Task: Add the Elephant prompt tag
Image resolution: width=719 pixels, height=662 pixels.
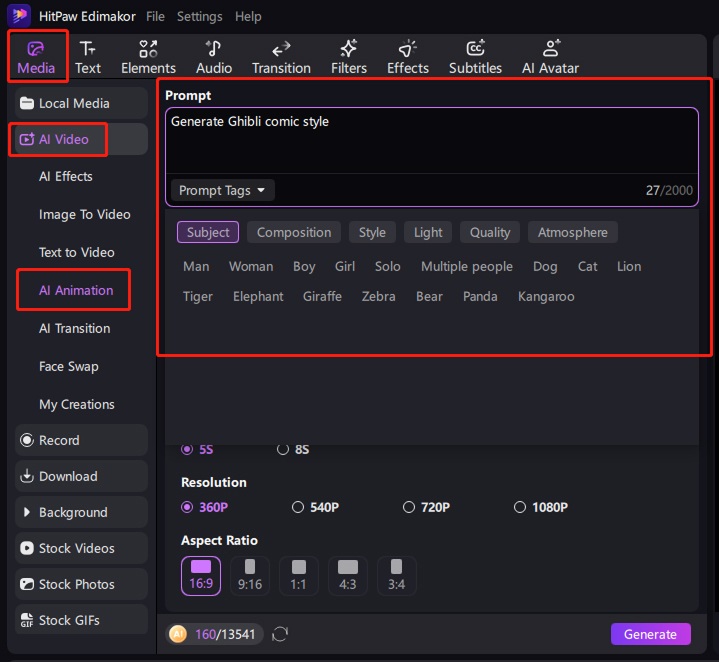Action: click(258, 297)
